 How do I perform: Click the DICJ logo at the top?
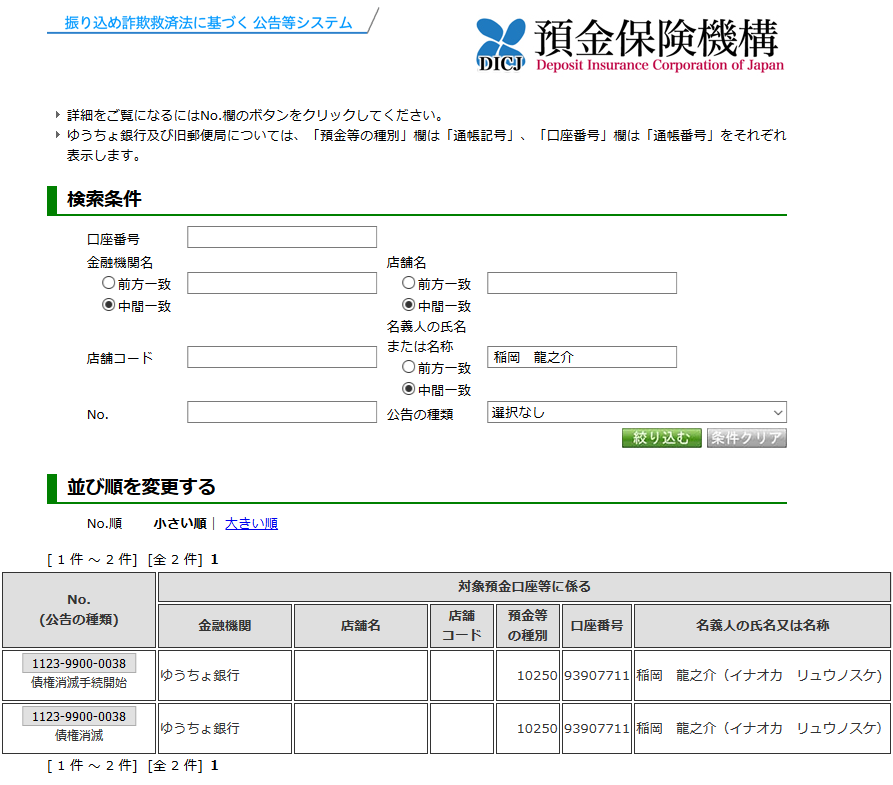pyautogui.click(x=629, y=44)
